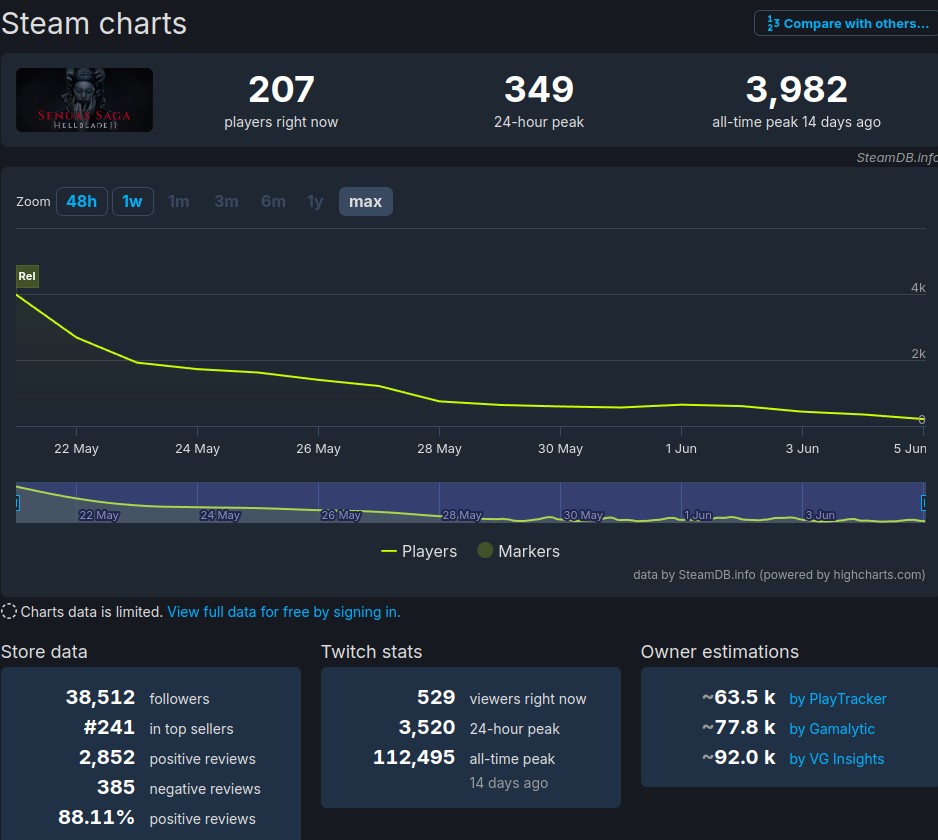938x840 pixels.
Task: Click the Rel release marker flag
Action: click(x=27, y=276)
